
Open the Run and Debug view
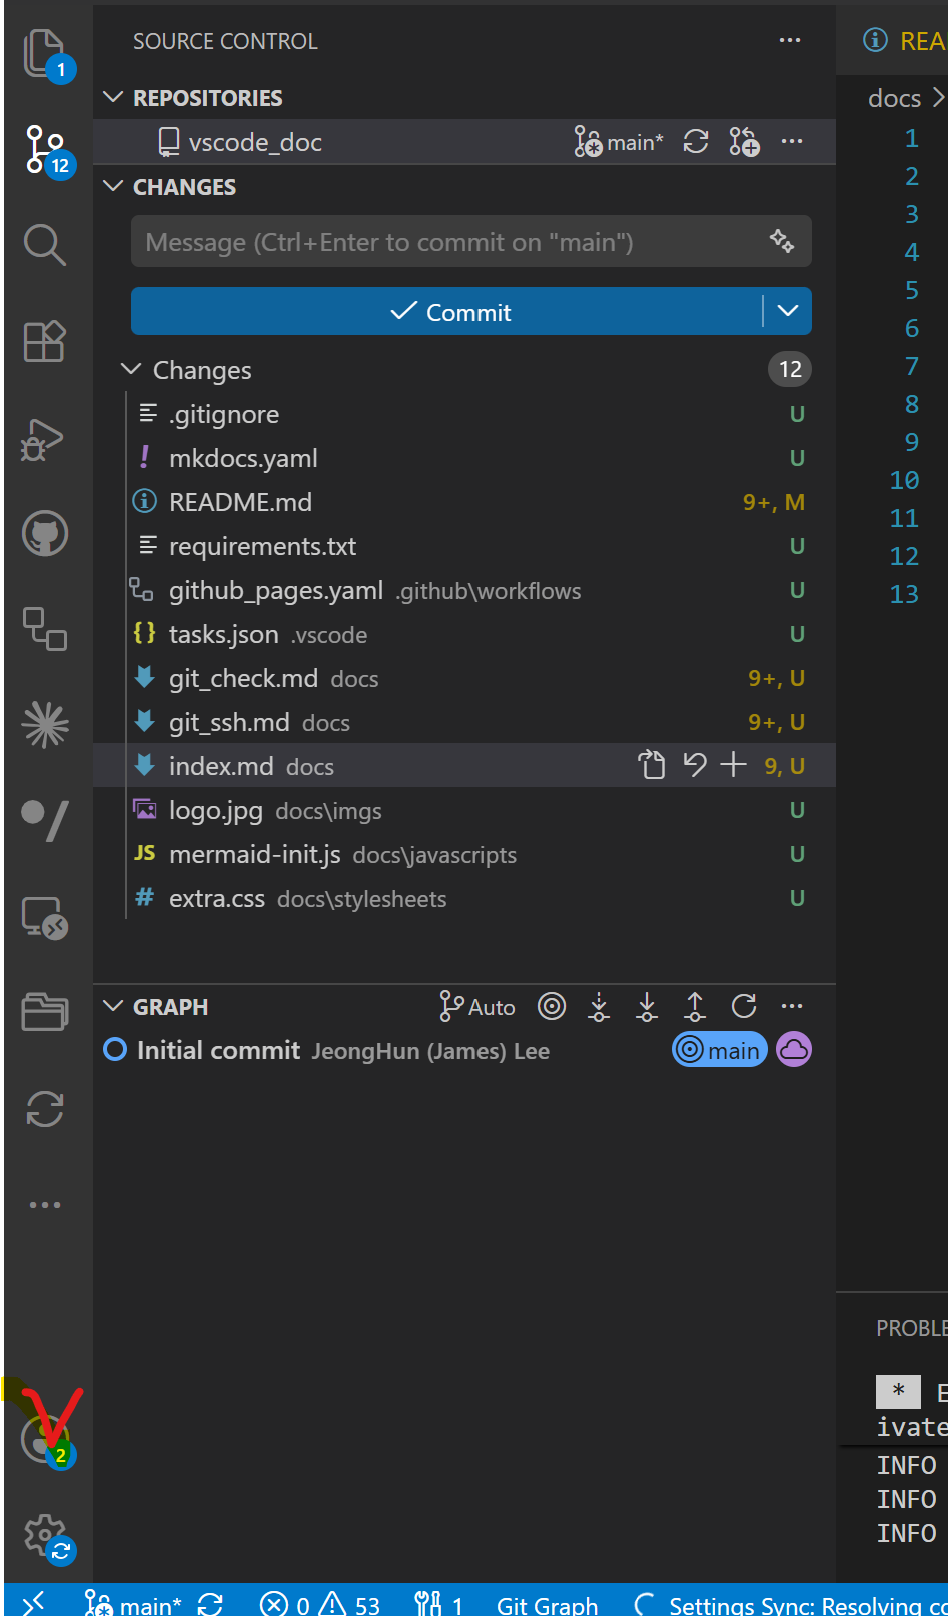(x=43, y=439)
